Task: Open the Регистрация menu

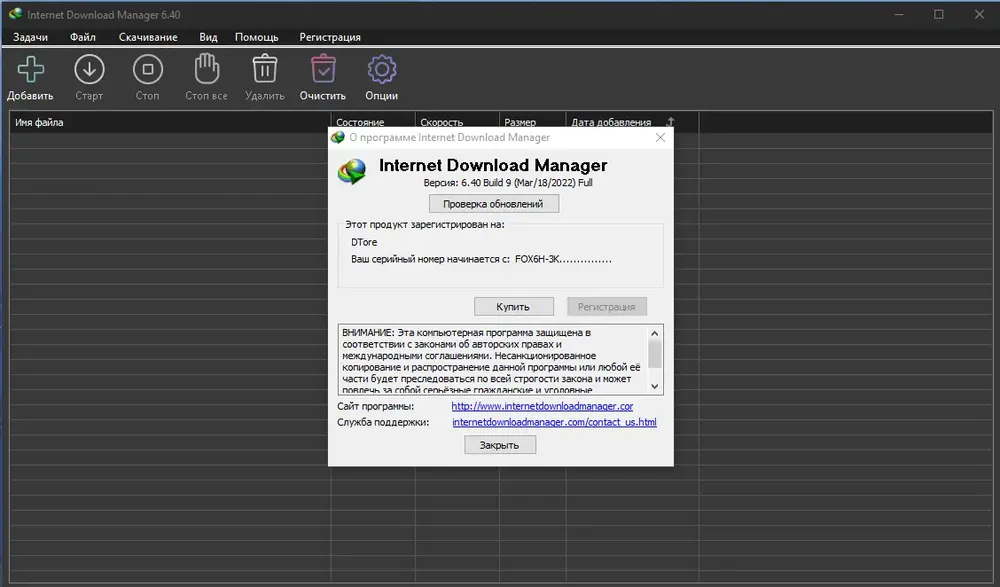Action: [330, 37]
